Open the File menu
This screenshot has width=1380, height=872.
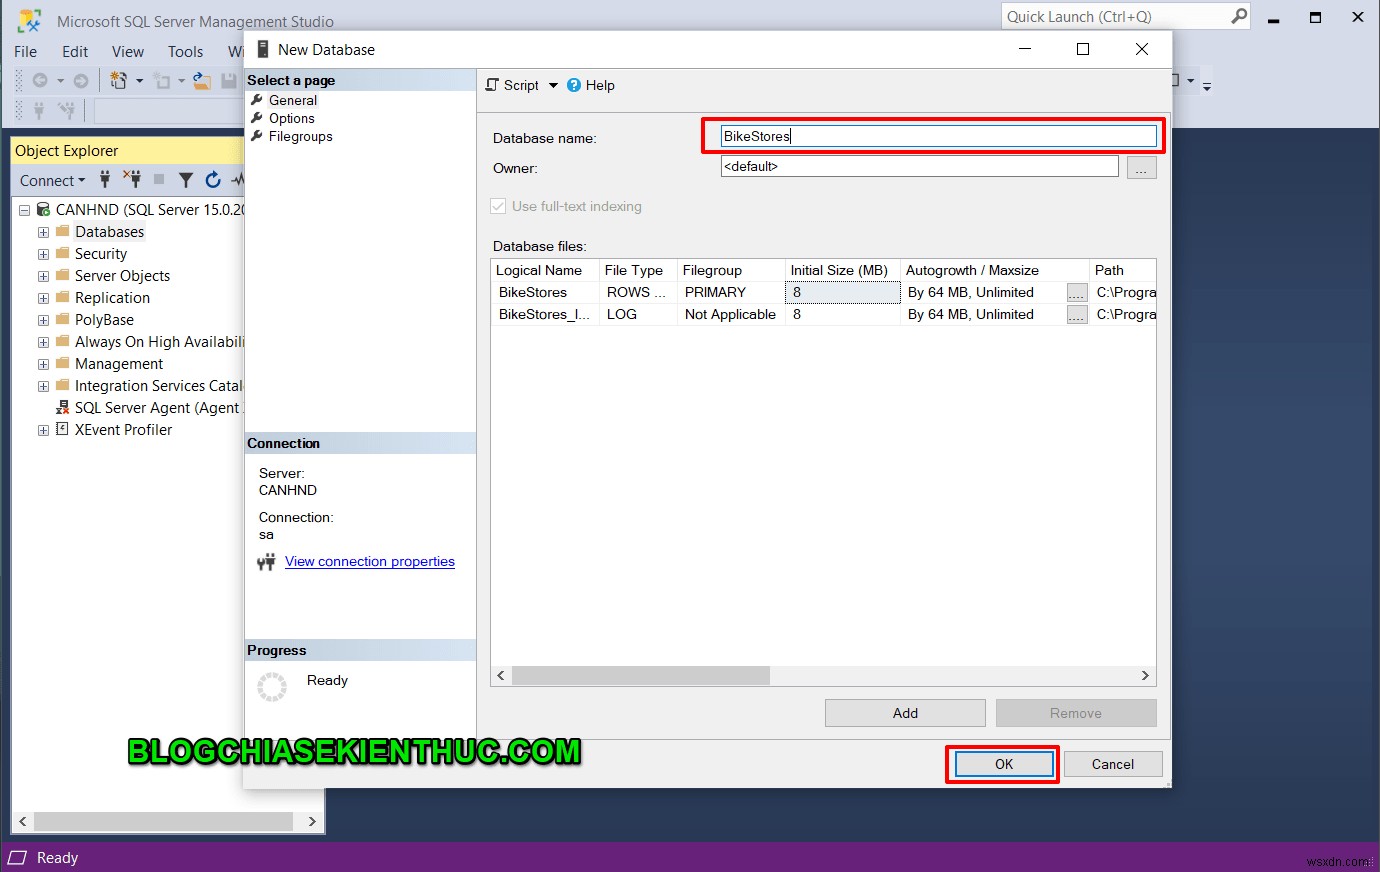[25, 51]
